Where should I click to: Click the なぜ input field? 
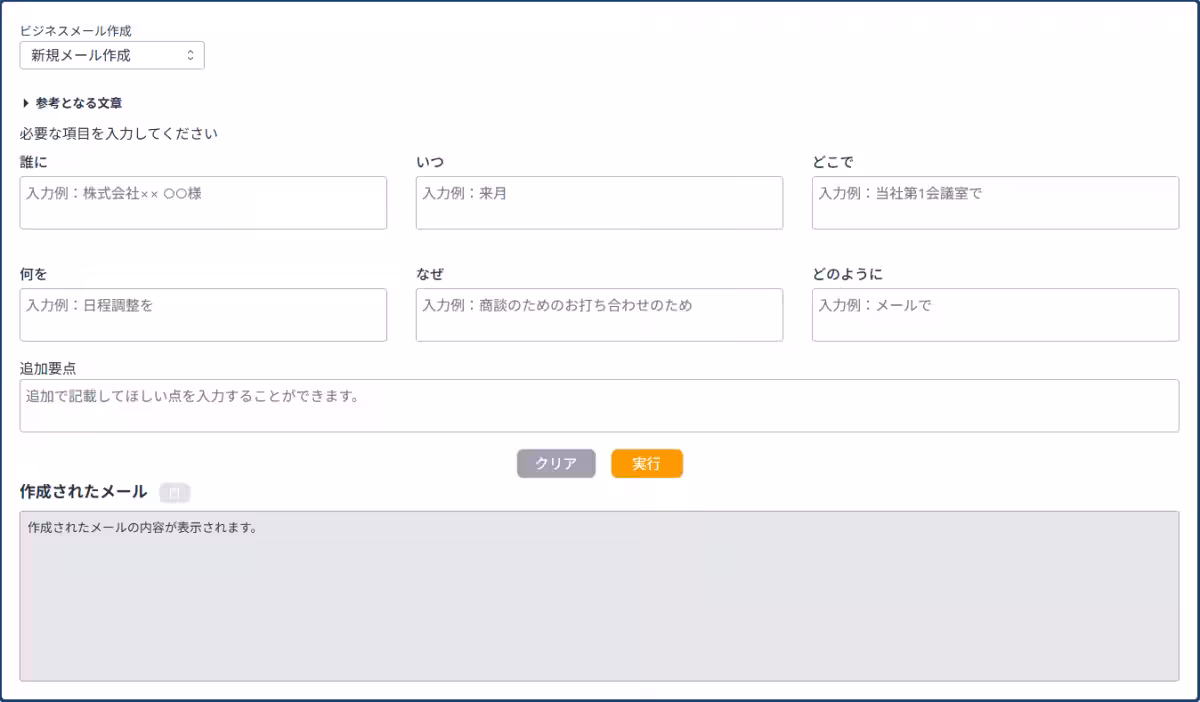(x=599, y=315)
